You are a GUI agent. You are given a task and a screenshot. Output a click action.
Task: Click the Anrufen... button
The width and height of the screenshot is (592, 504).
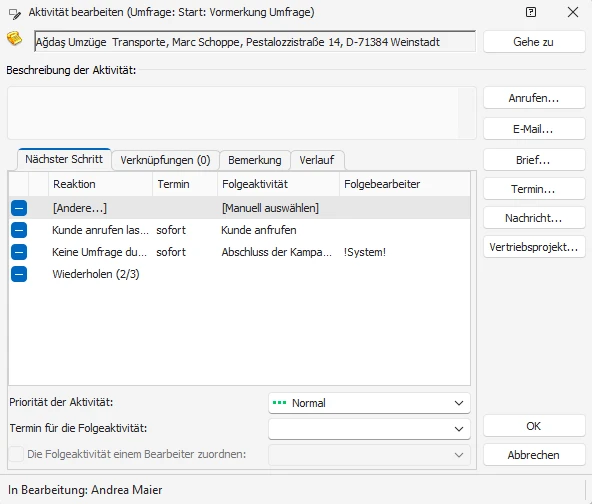click(534, 98)
